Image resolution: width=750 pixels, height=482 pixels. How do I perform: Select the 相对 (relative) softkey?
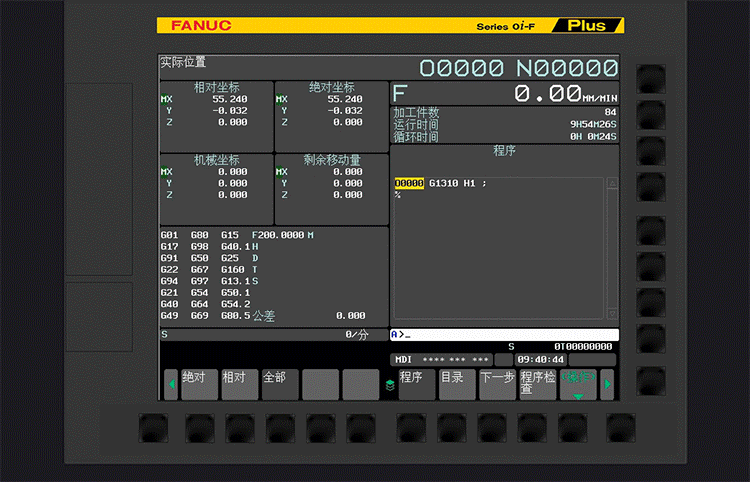coord(240,384)
